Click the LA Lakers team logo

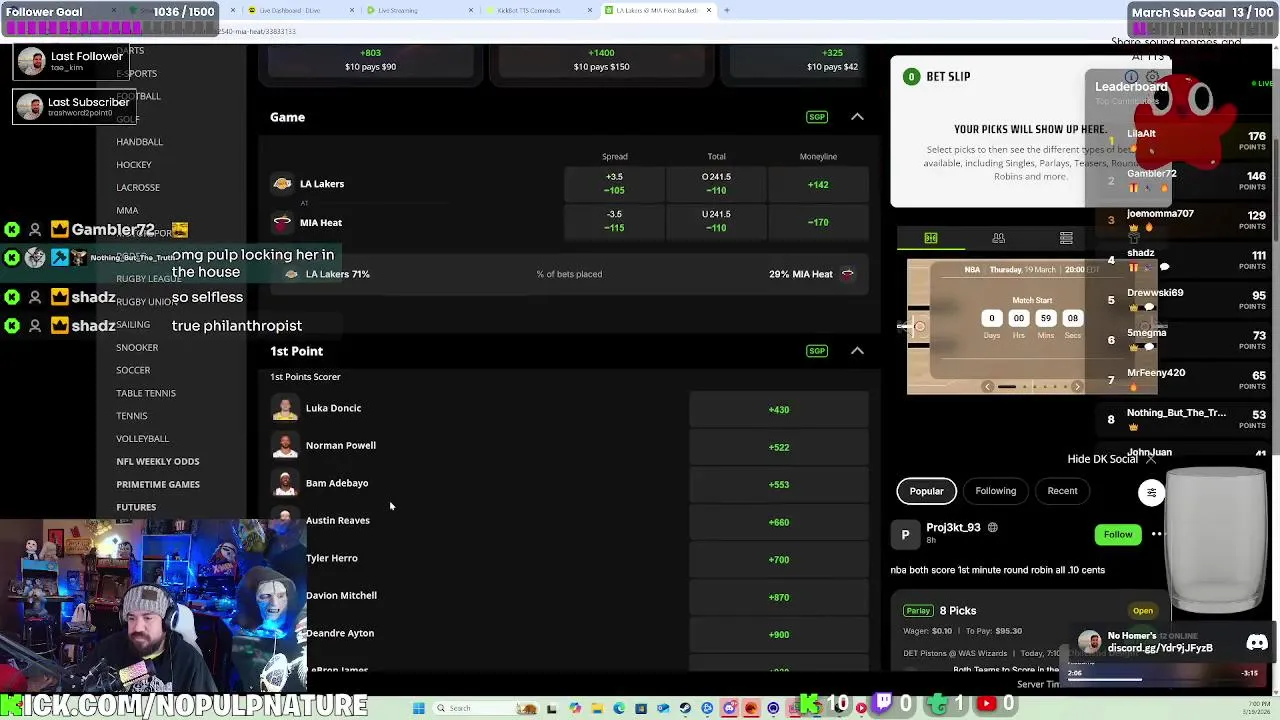283,184
